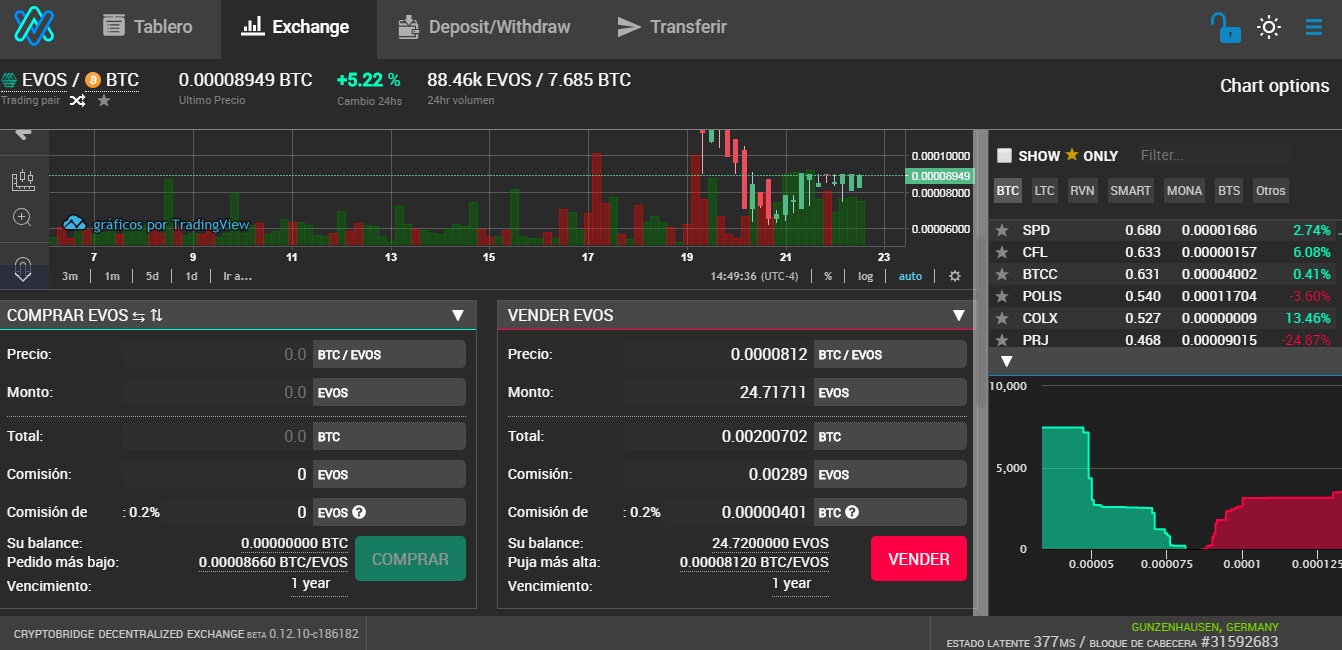The image size is (1342, 650).
Task: Click the CryptoBridge logo icon
Action: (x=34, y=25)
